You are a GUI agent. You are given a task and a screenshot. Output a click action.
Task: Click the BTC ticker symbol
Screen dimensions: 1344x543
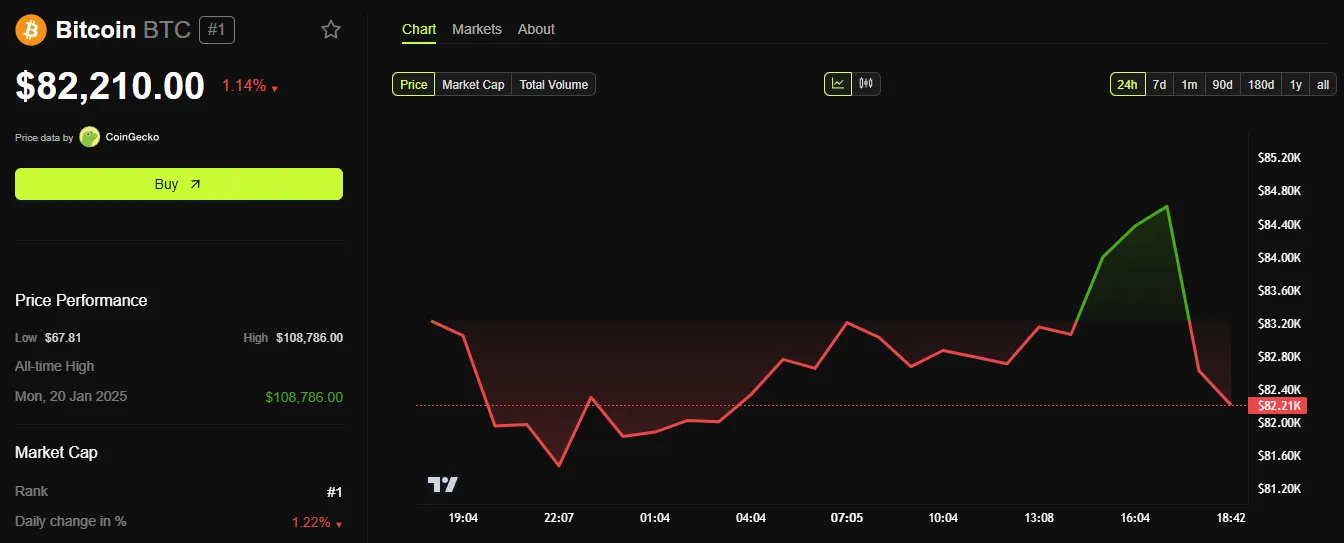click(167, 30)
